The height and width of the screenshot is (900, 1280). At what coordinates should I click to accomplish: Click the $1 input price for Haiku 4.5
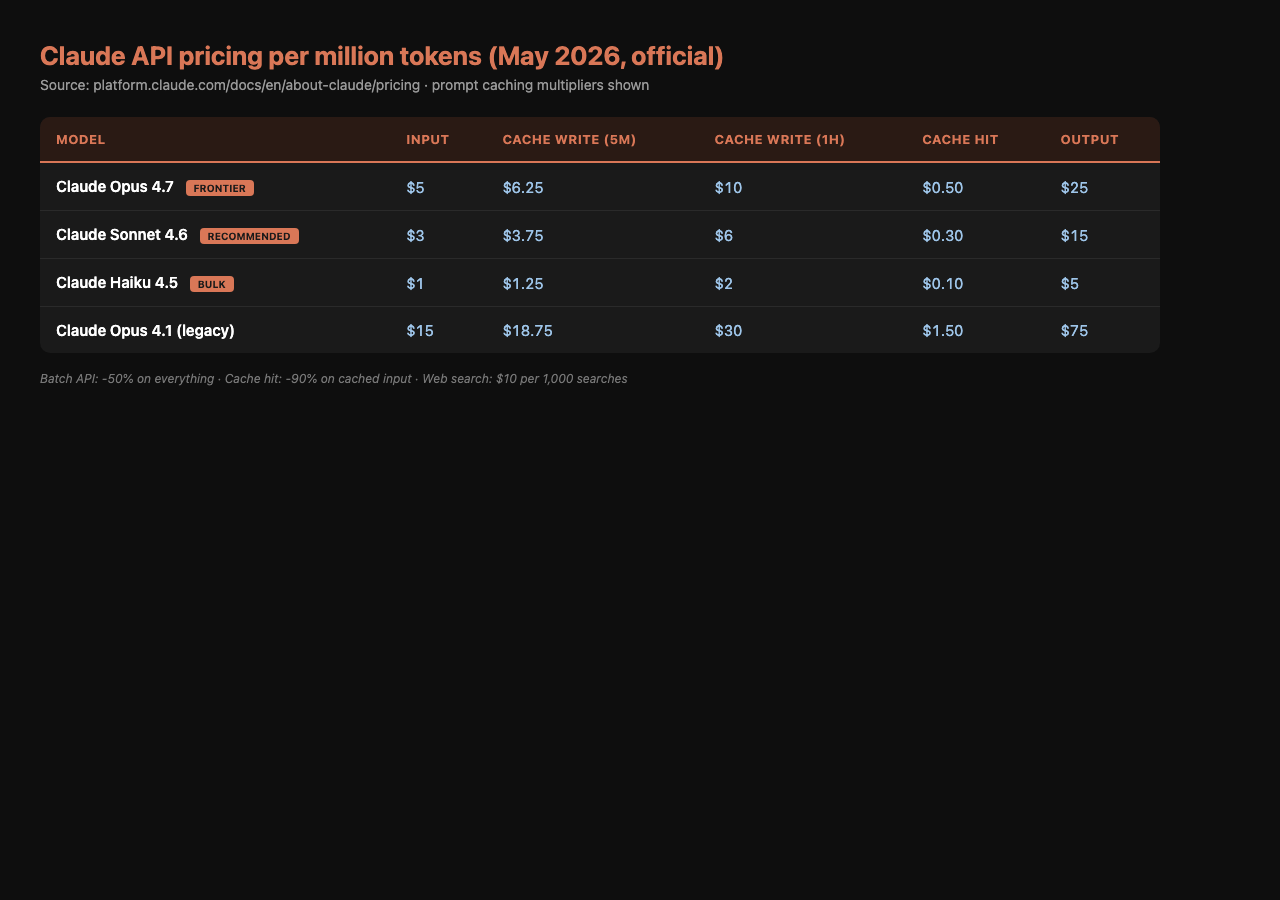[x=415, y=283]
